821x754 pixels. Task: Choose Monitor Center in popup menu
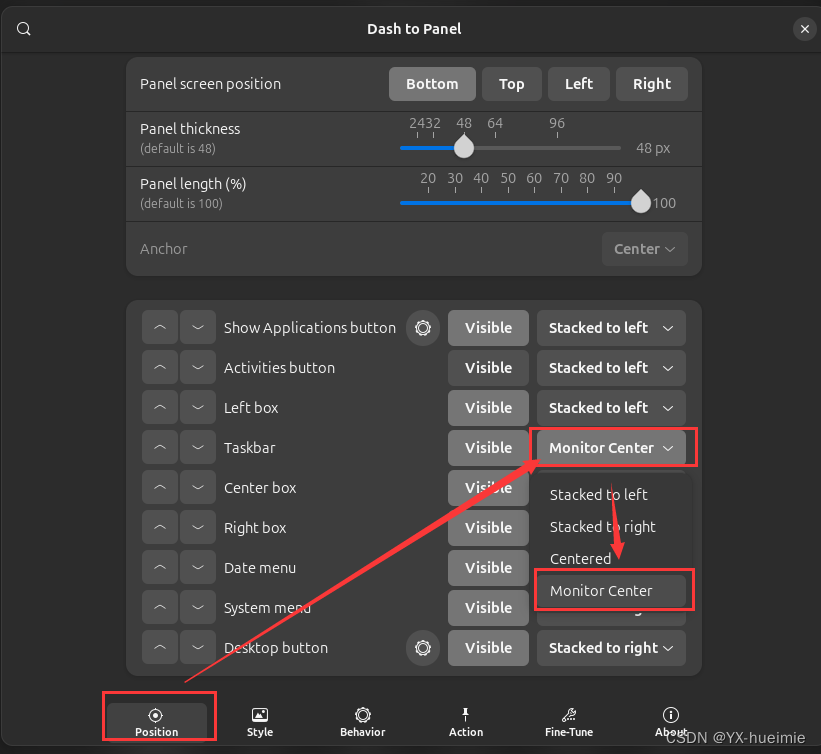click(611, 591)
